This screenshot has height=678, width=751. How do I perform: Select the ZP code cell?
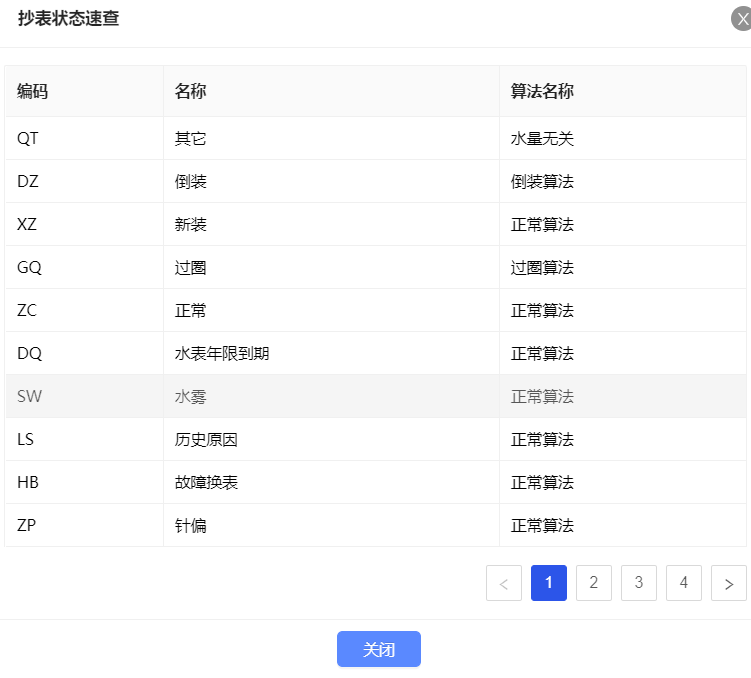point(84,525)
